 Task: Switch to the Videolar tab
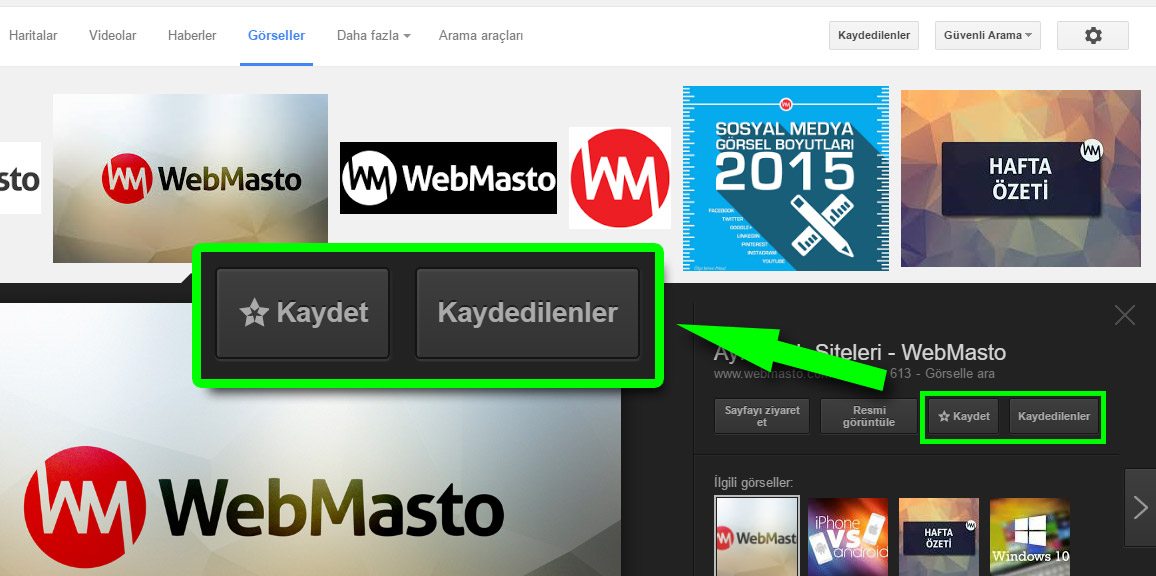112,35
